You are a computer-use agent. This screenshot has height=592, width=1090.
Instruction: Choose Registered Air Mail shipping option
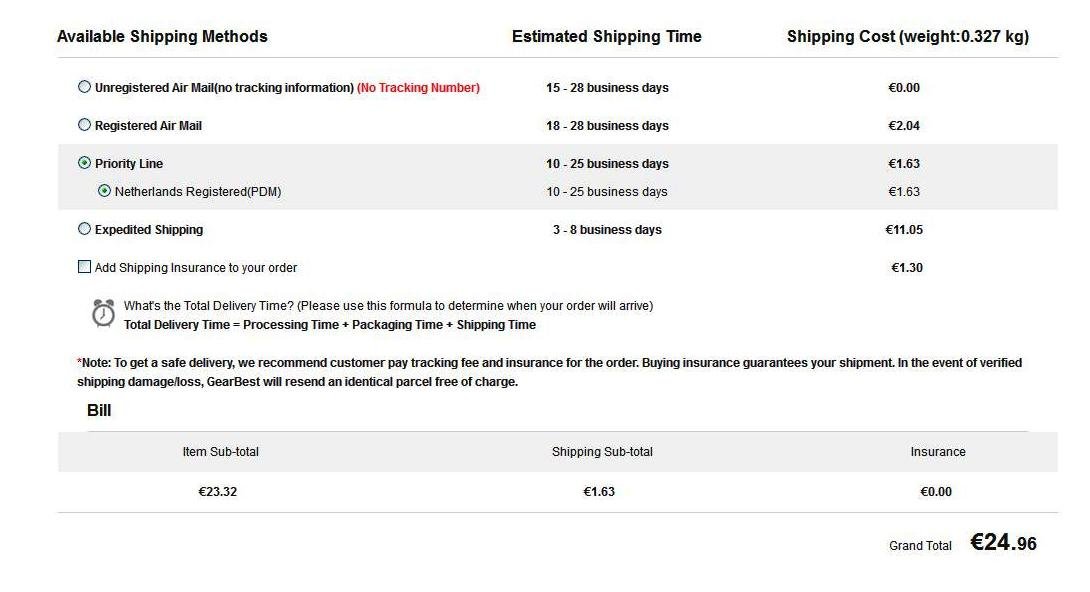pyautogui.click(x=84, y=125)
